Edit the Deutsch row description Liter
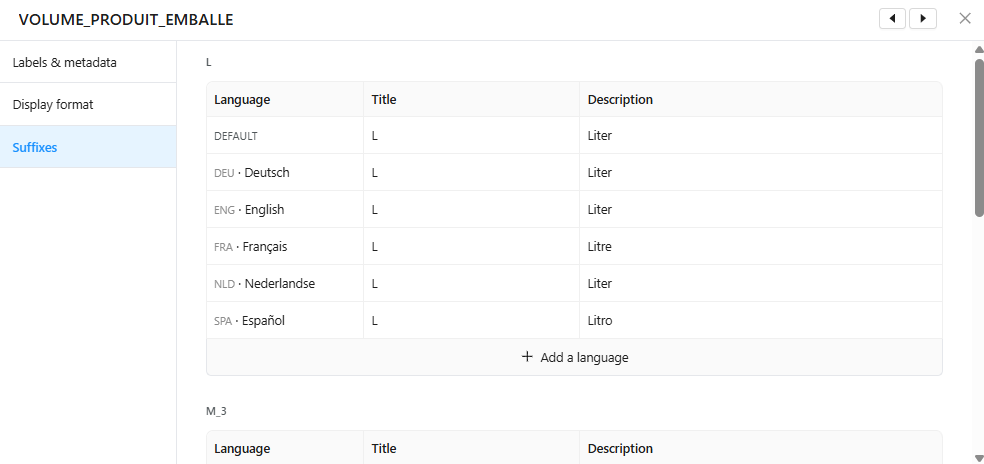Viewport: 984px width, 464px height. (x=761, y=173)
